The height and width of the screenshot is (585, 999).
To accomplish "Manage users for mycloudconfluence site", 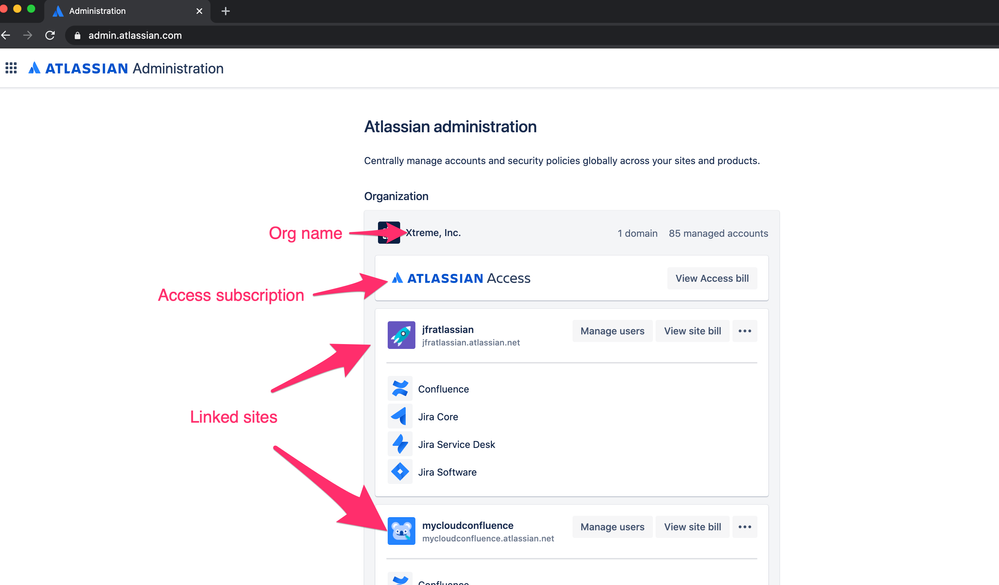I will (612, 526).
